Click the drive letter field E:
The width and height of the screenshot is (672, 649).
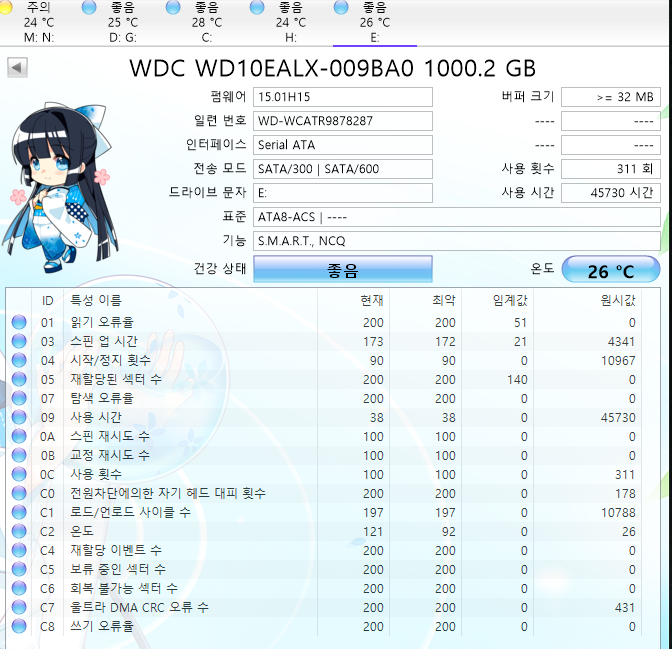pyautogui.click(x=343, y=193)
